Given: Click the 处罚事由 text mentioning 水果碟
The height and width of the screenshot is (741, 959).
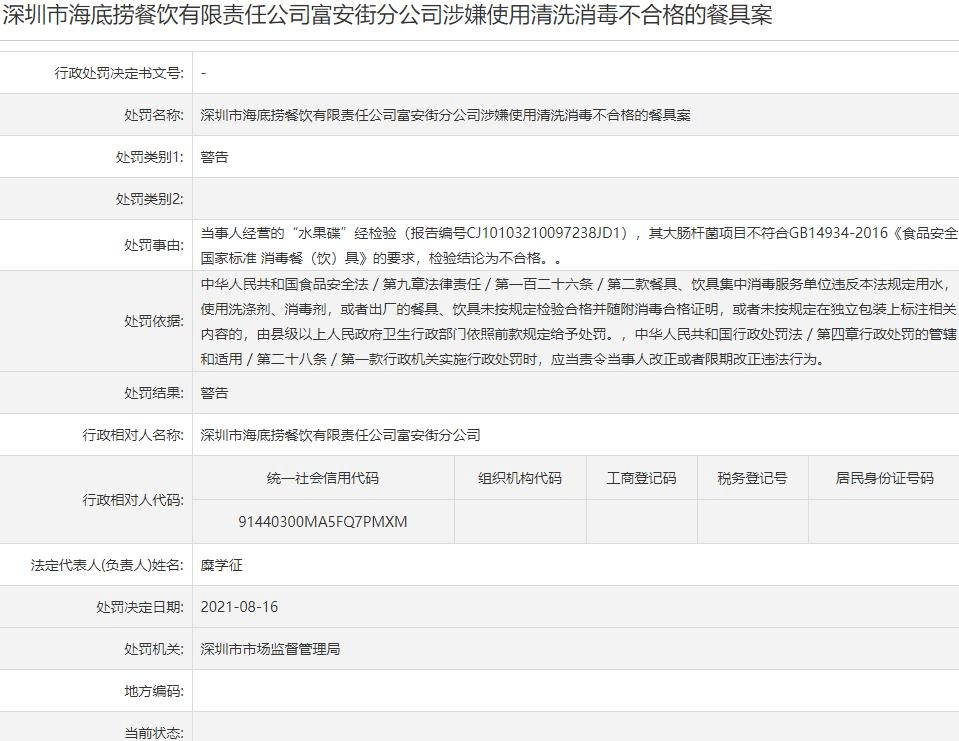Looking at the screenshot, I should coord(579,245).
